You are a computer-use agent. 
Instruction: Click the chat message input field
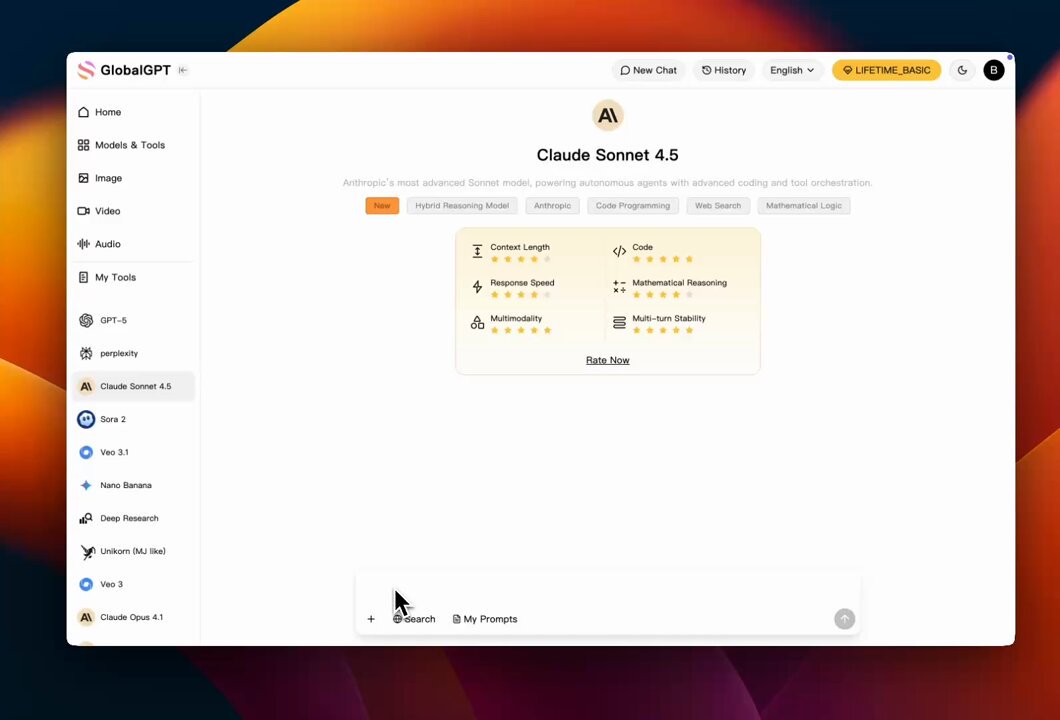pyautogui.click(x=608, y=590)
